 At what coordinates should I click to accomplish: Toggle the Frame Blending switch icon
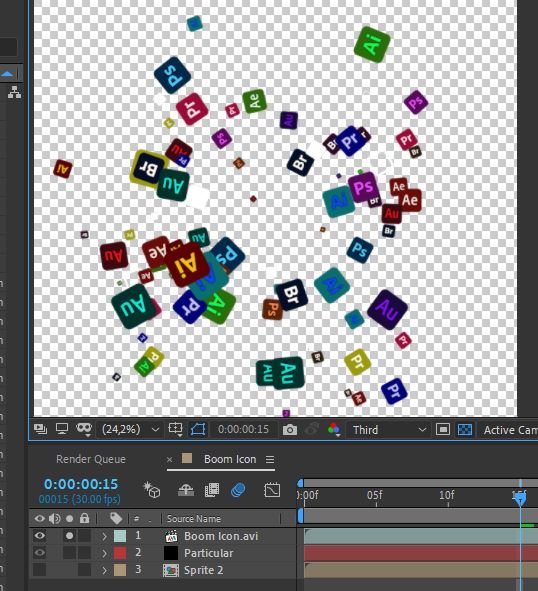click(x=212, y=490)
